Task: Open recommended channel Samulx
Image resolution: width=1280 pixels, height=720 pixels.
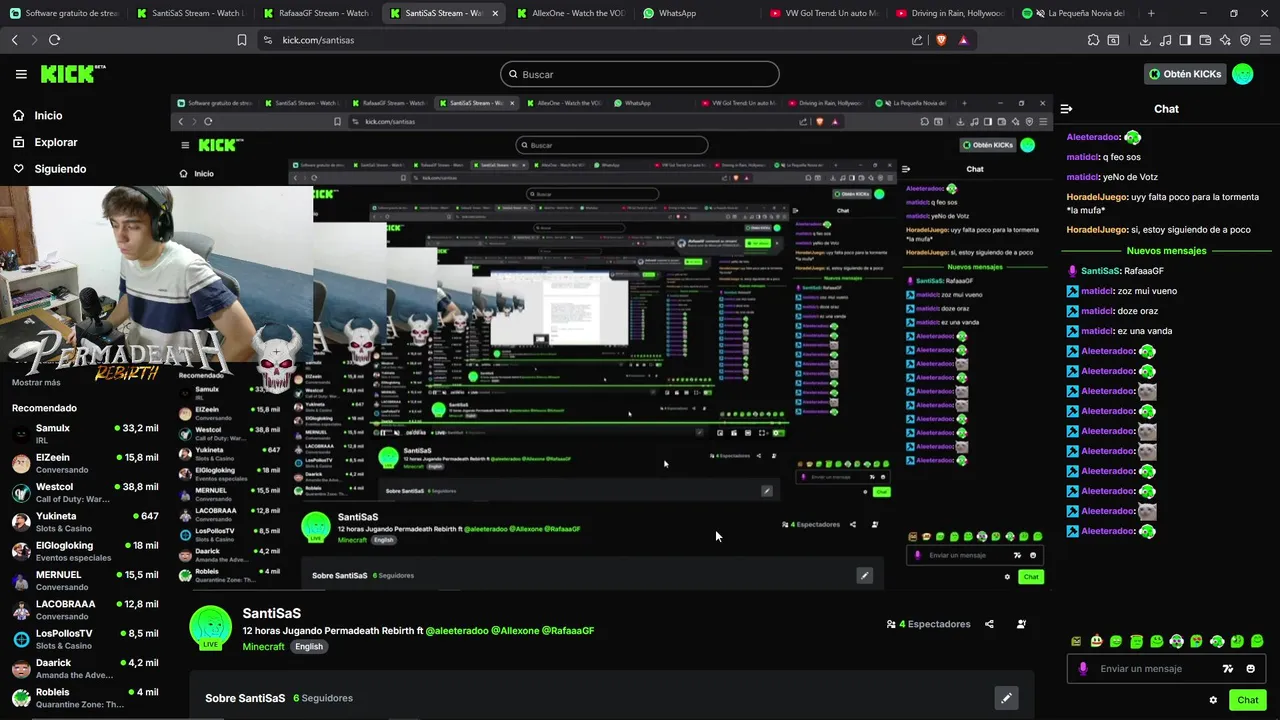Action: coord(85,434)
